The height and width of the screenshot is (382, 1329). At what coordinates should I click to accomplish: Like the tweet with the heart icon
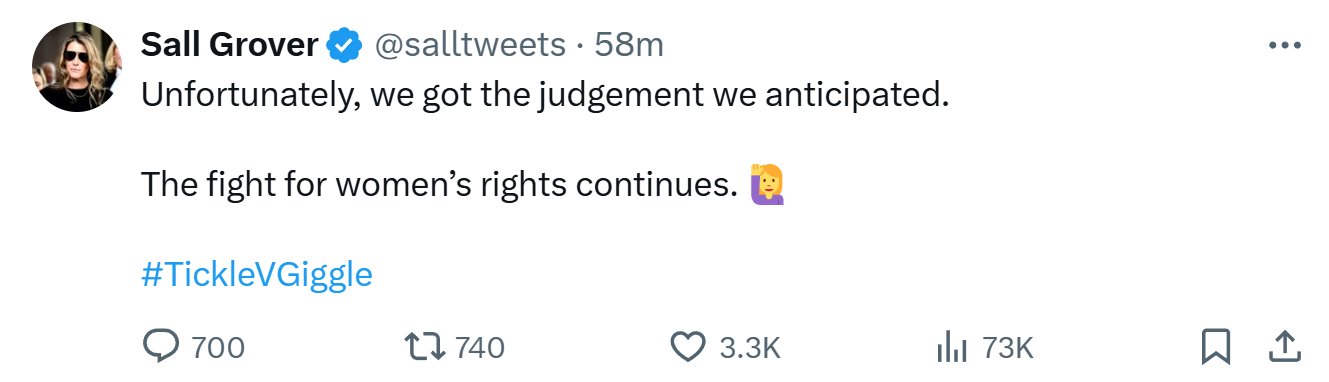click(688, 347)
